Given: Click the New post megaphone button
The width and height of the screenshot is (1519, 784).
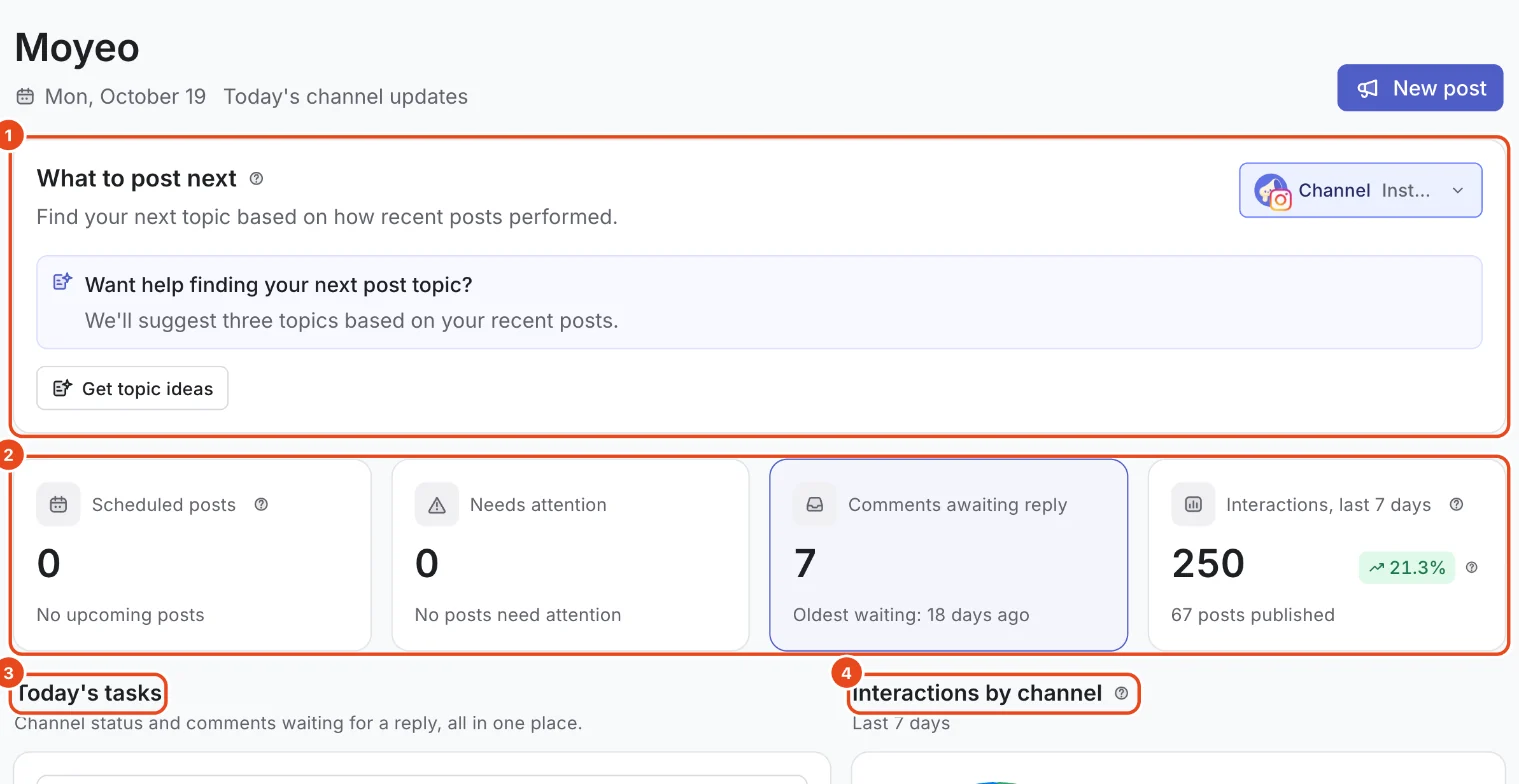Looking at the screenshot, I should [1420, 88].
